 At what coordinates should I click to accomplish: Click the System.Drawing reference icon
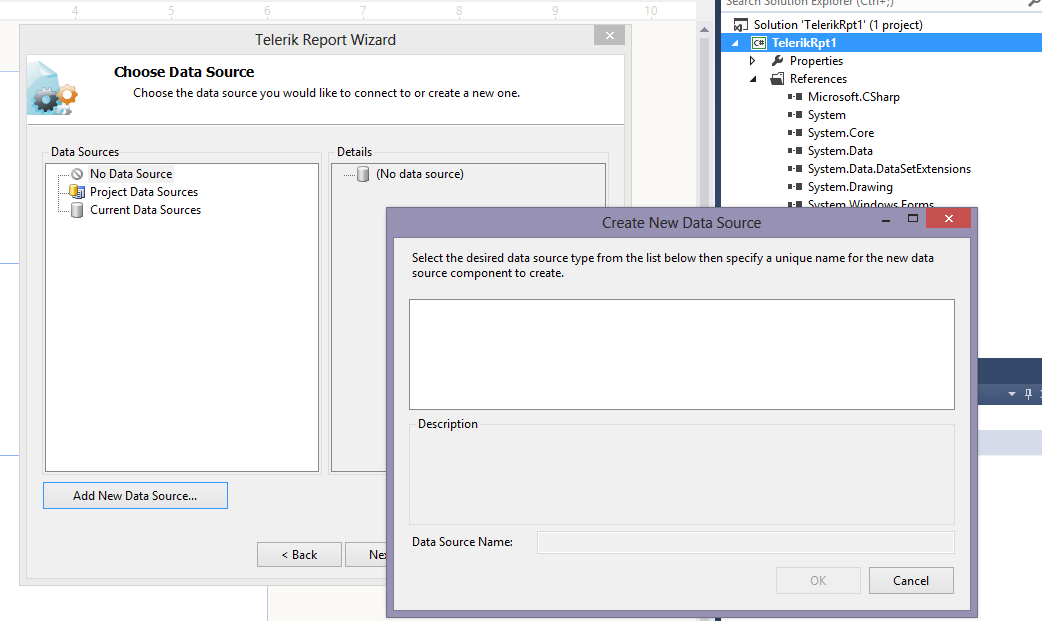(795, 186)
